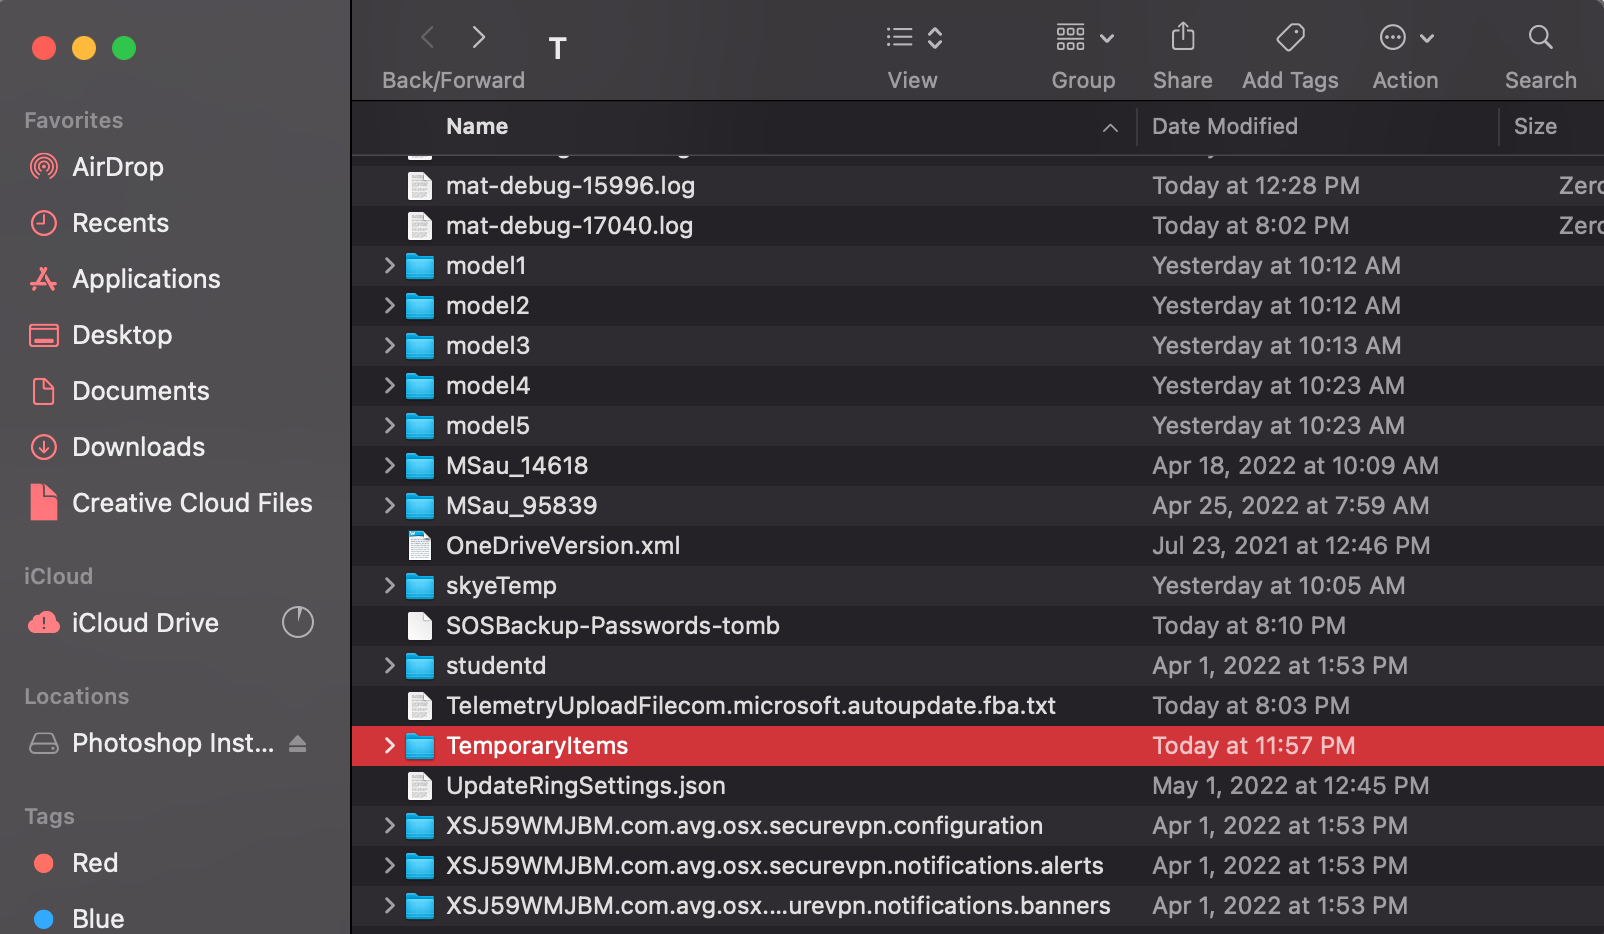Select the Red tag in sidebar
Image resolution: width=1604 pixels, height=934 pixels.
[94, 863]
